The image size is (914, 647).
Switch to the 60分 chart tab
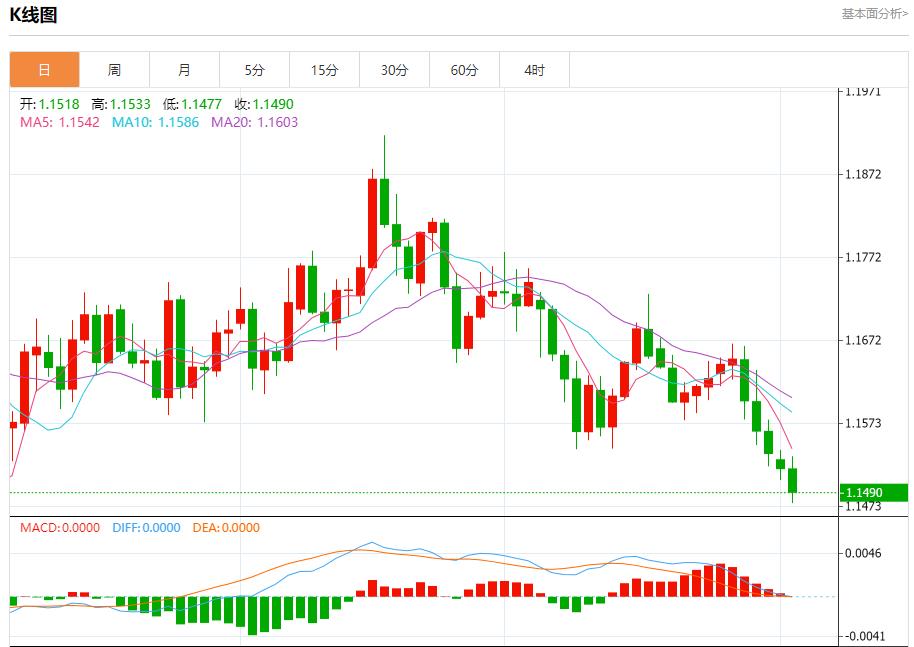point(464,69)
